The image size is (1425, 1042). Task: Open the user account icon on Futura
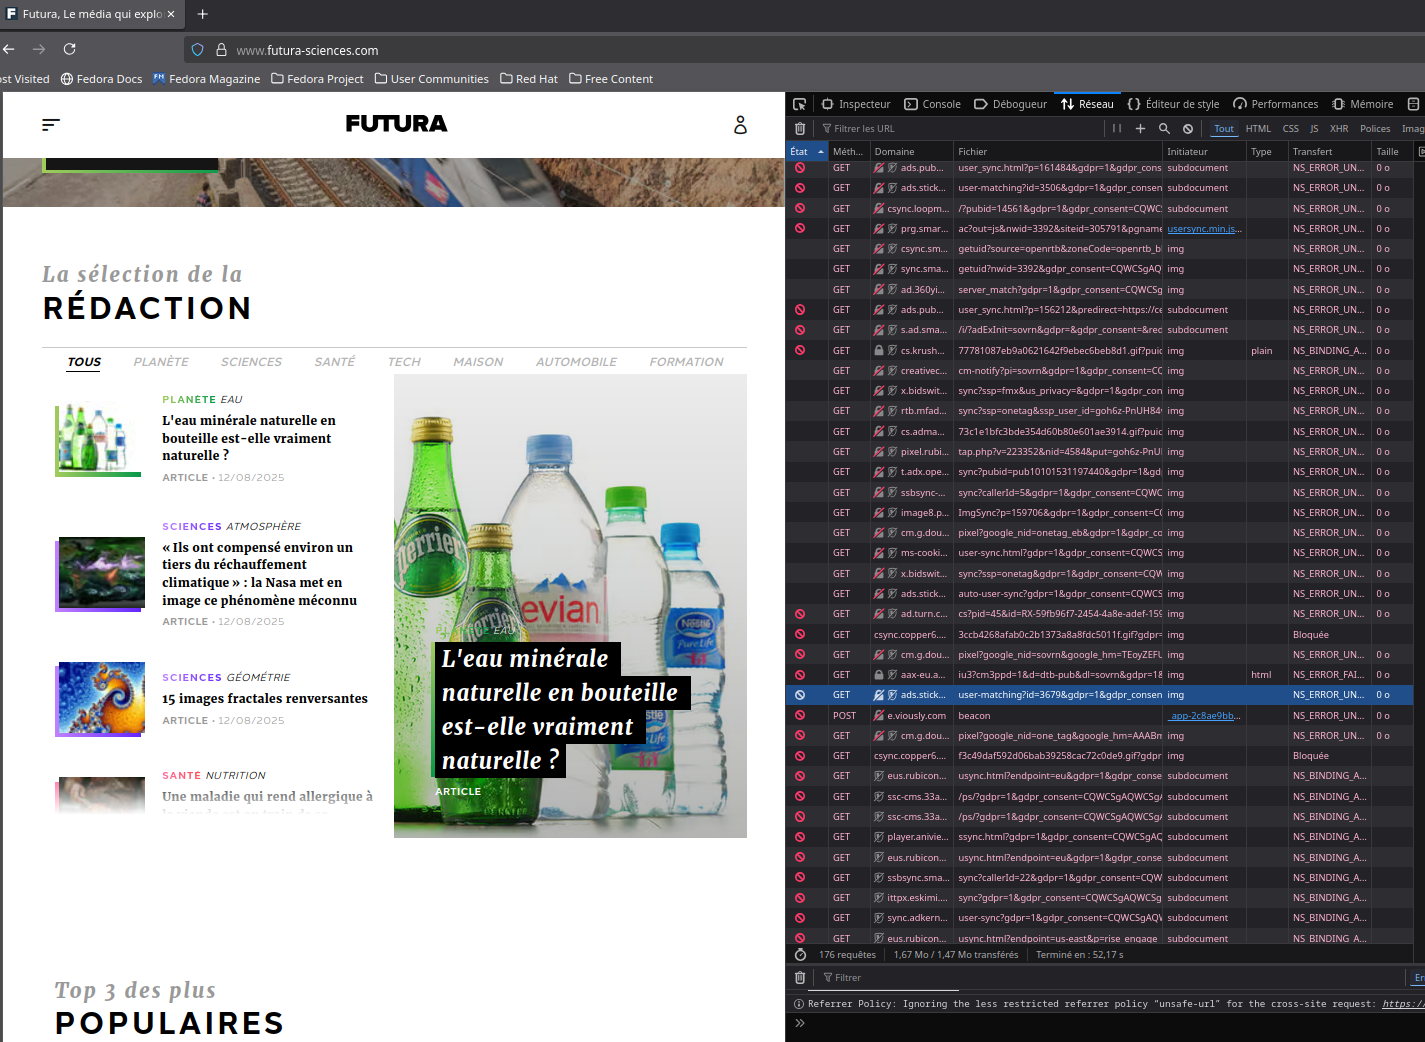click(x=740, y=125)
